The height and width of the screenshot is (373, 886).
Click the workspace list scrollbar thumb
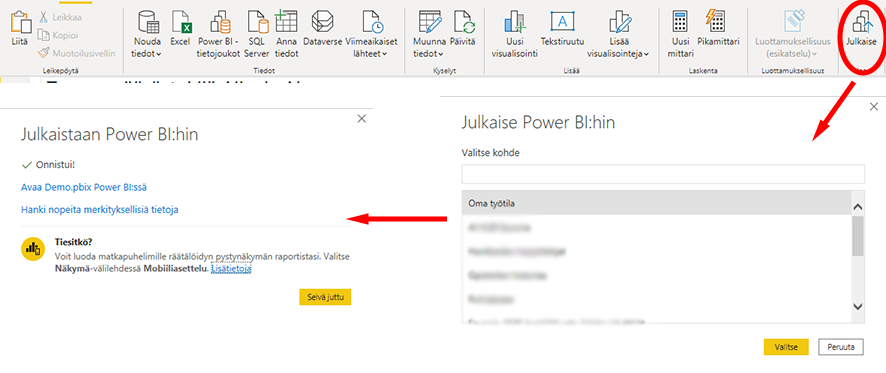(857, 236)
